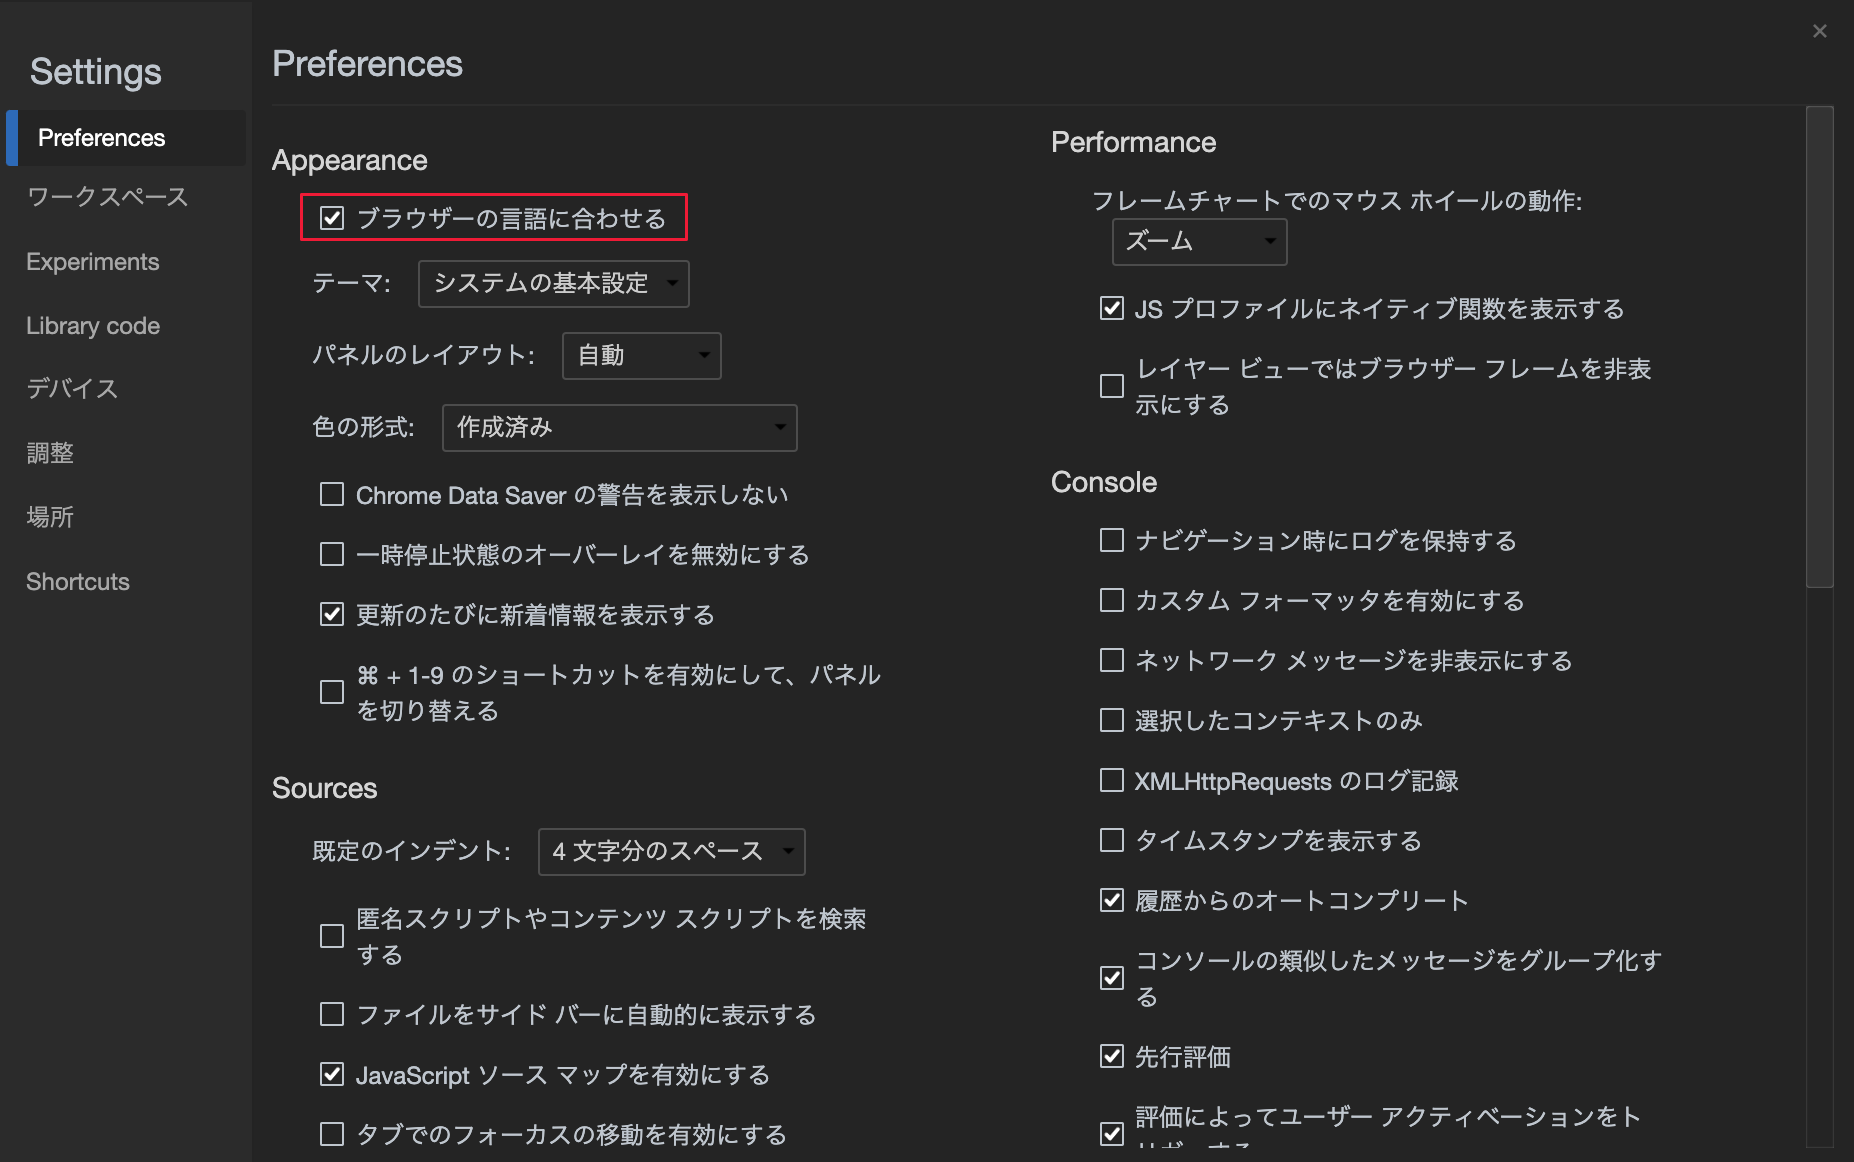Image resolution: width=1854 pixels, height=1162 pixels.
Task: Enable ⌘ + 1-9 のショートカットを有効にする
Action: point(331,691)
